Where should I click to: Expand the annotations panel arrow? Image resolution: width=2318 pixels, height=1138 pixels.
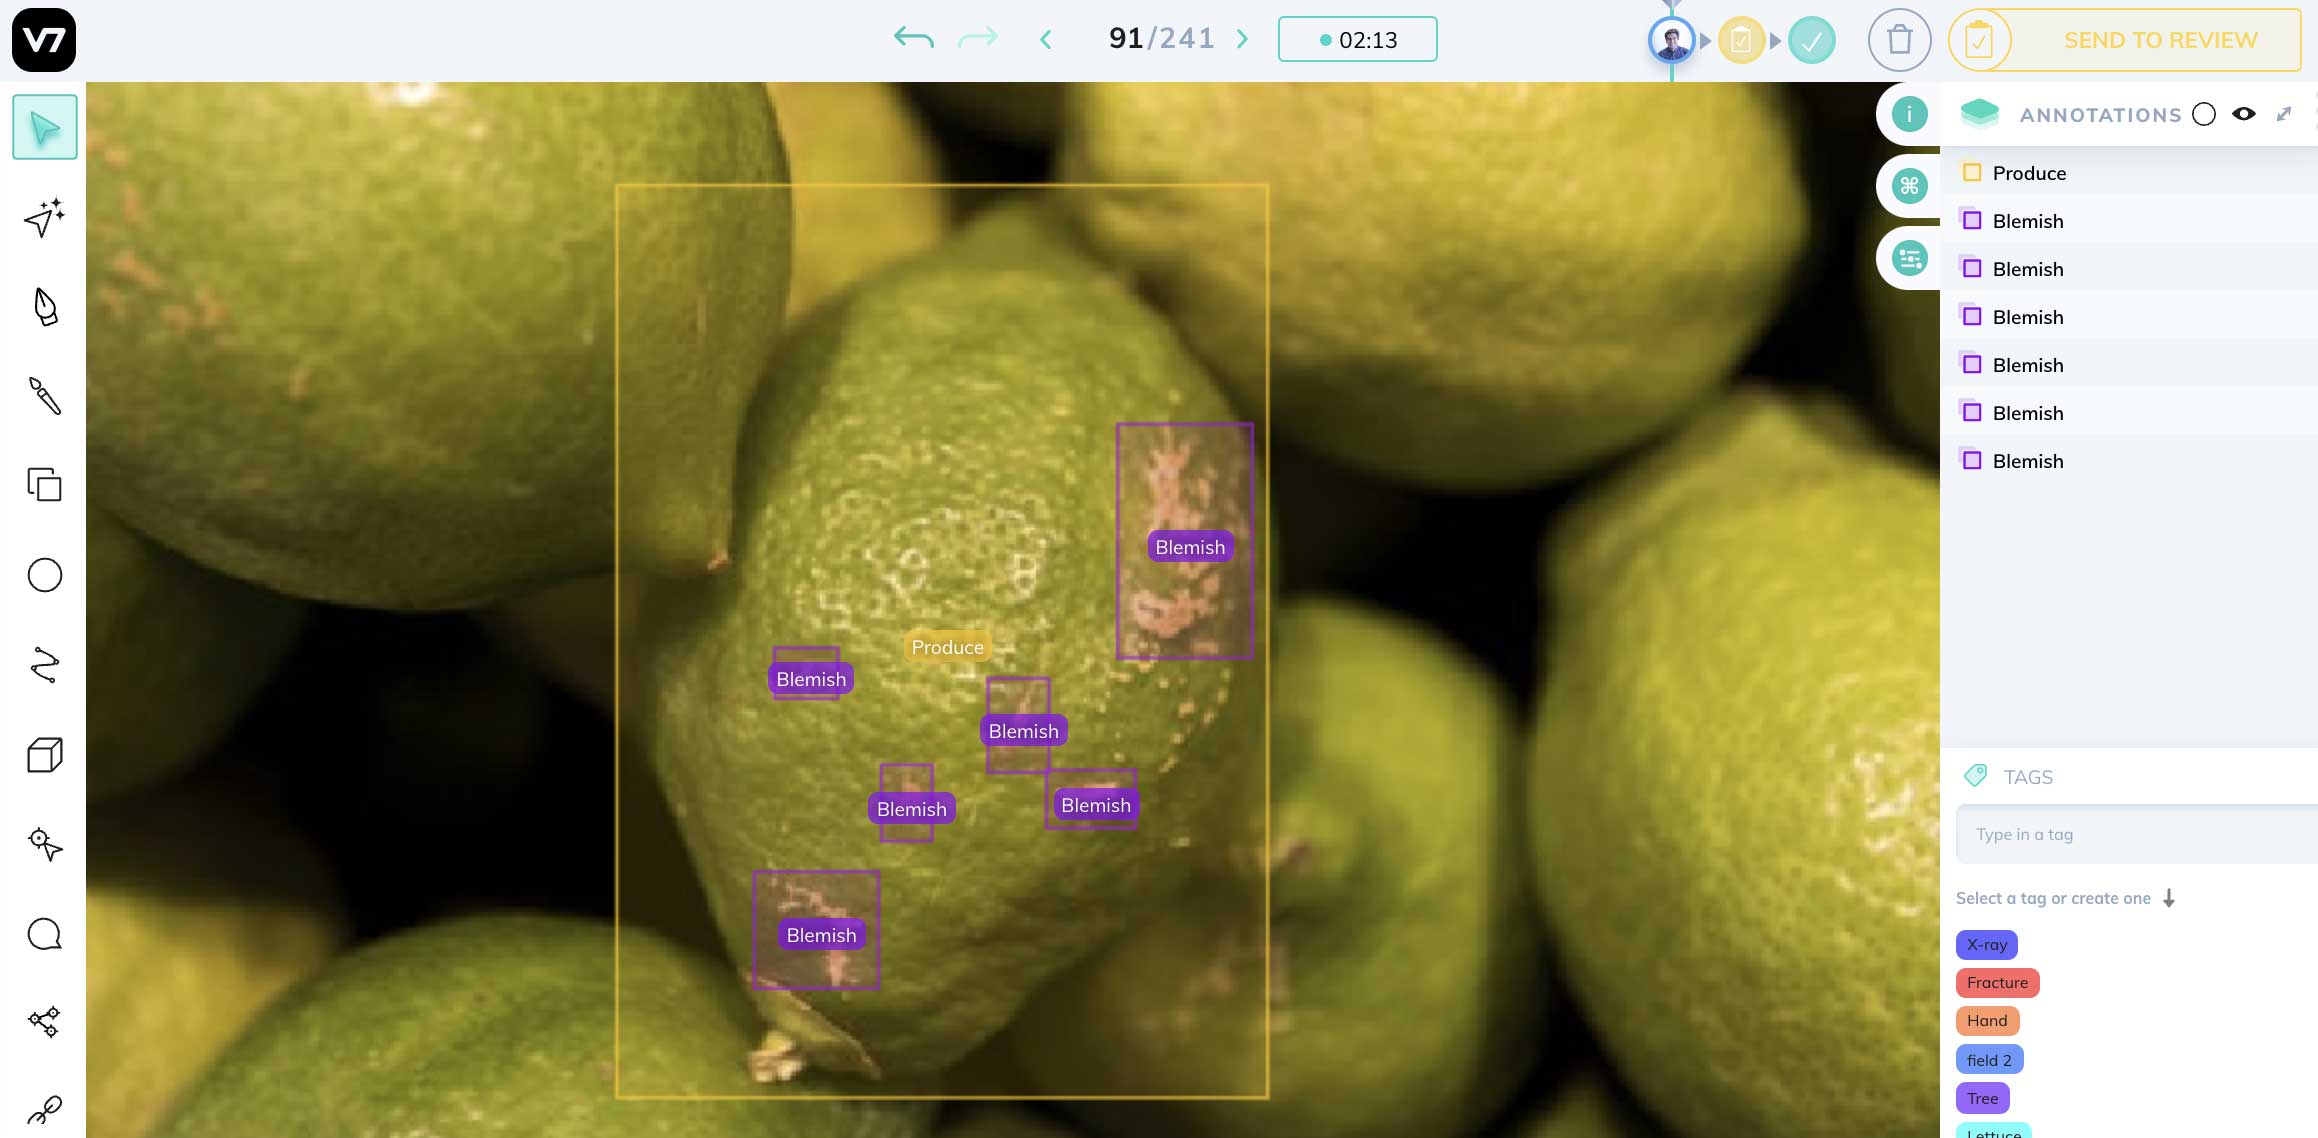(x=2284, y=114)
